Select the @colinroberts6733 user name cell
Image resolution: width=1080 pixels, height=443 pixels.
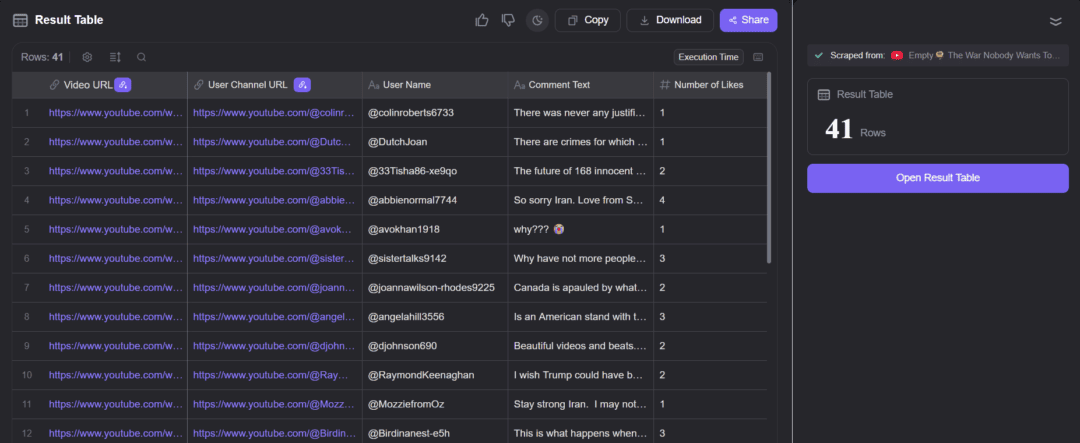[x=435, y=112]
